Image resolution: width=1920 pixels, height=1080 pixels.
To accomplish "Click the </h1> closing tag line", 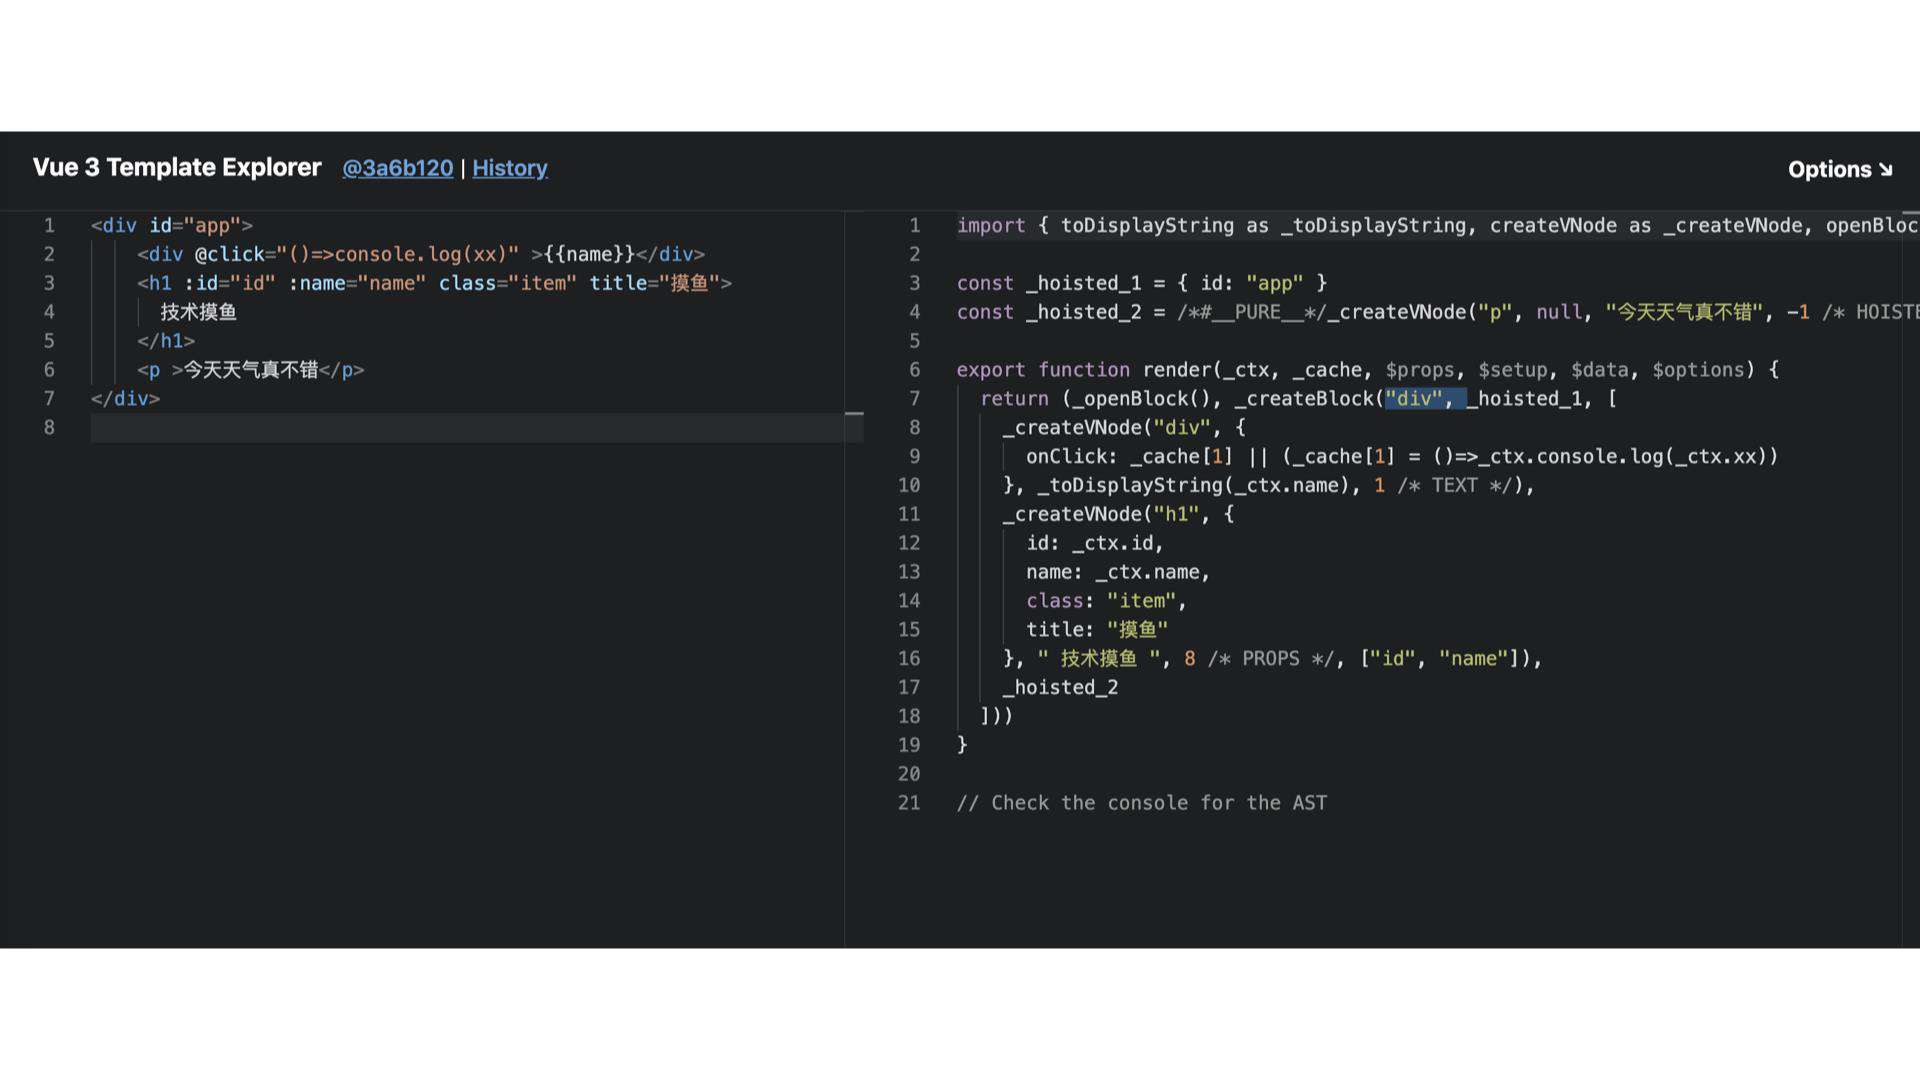I will (166, 341).
